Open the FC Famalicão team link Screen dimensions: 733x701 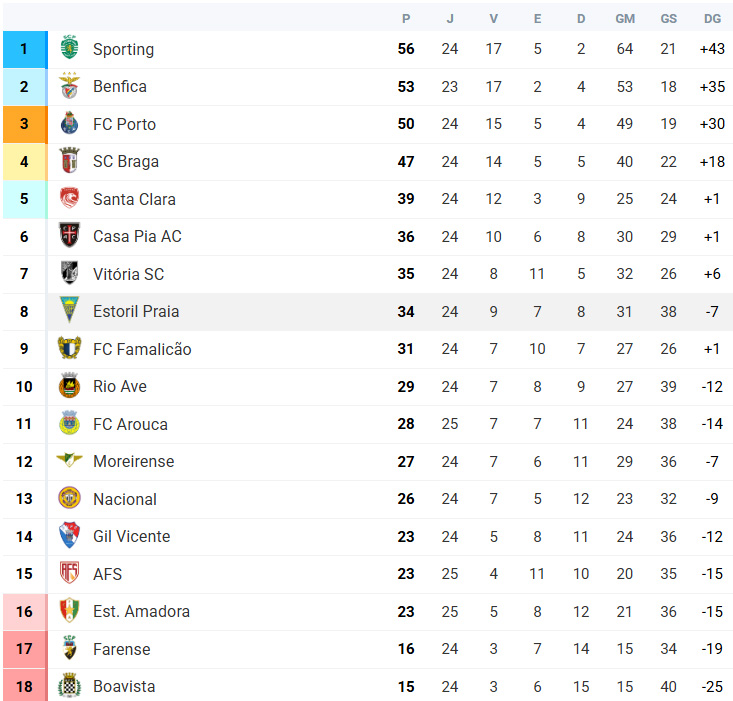[142, 349]
